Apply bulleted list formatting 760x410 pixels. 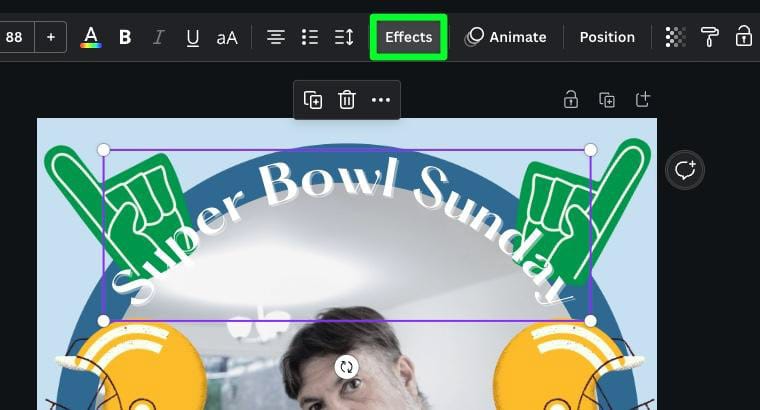coord(310,37)
